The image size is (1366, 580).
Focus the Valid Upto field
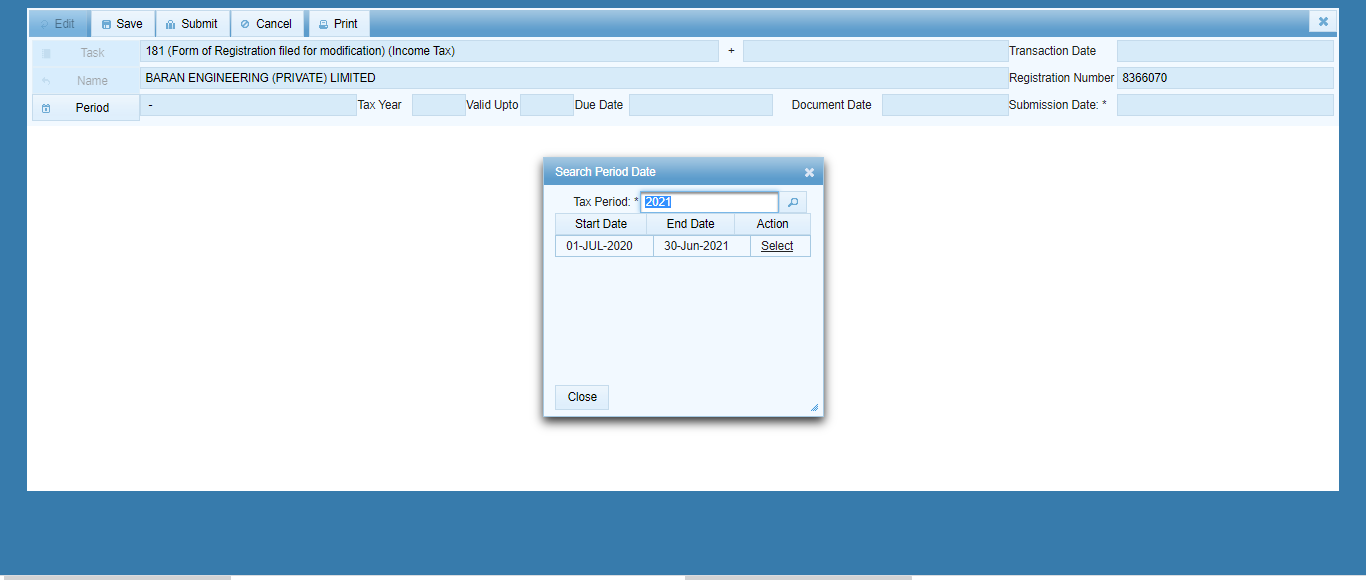click(x=547, y=105)
